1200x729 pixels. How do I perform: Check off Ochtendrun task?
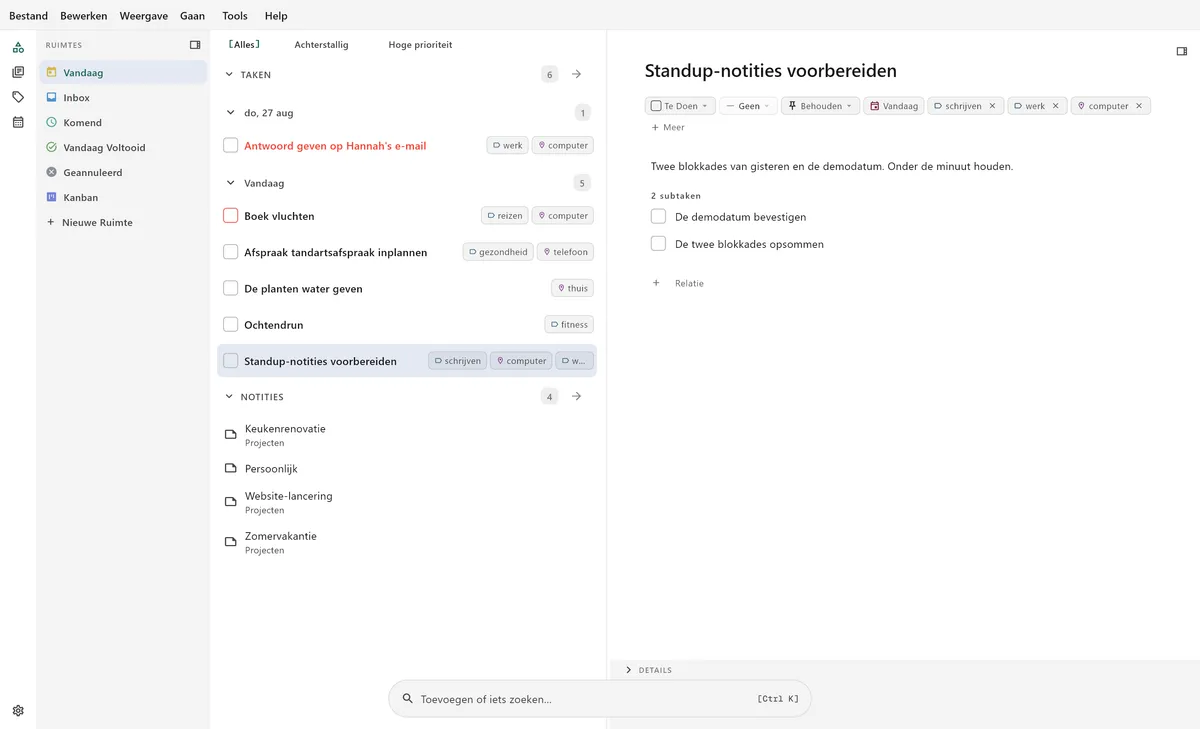point(231,324)
